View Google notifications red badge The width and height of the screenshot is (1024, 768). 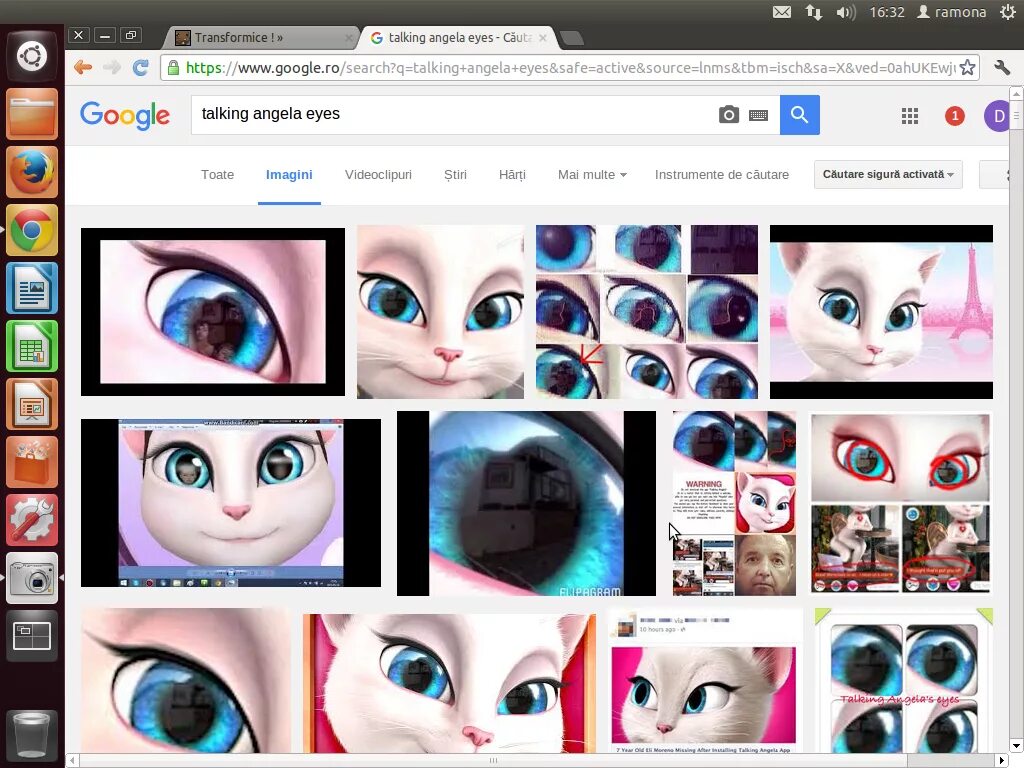click(x=955, y=116)
